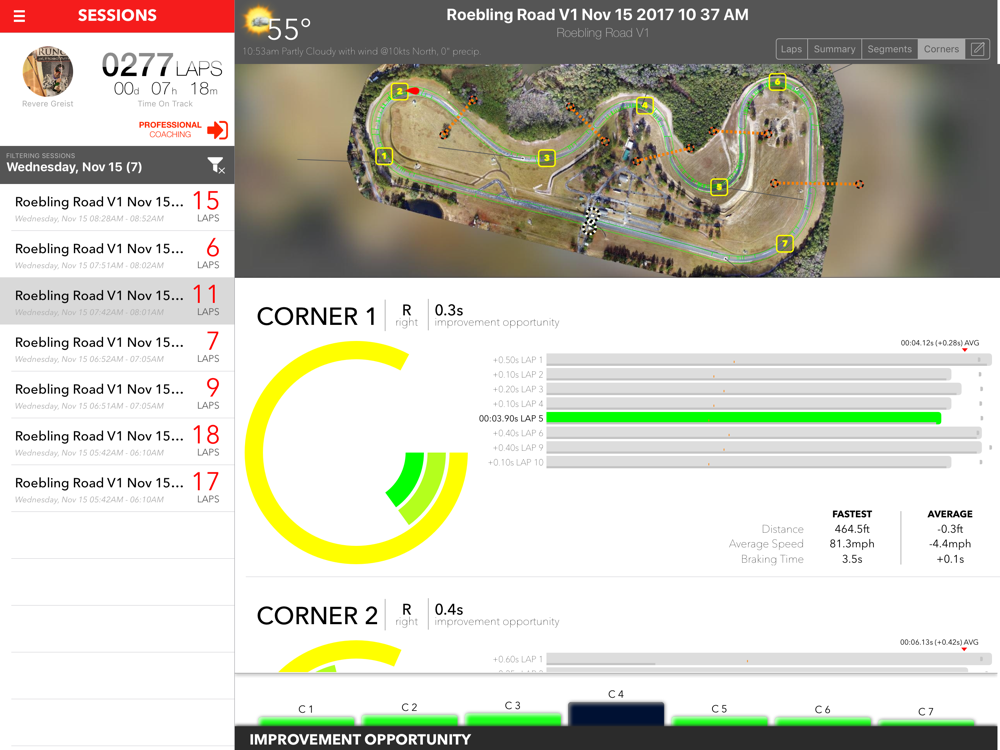Select the C 4 improvement bar
Image resolution: width=1000 pixels, height=750 pixels.
click(616, 713)
